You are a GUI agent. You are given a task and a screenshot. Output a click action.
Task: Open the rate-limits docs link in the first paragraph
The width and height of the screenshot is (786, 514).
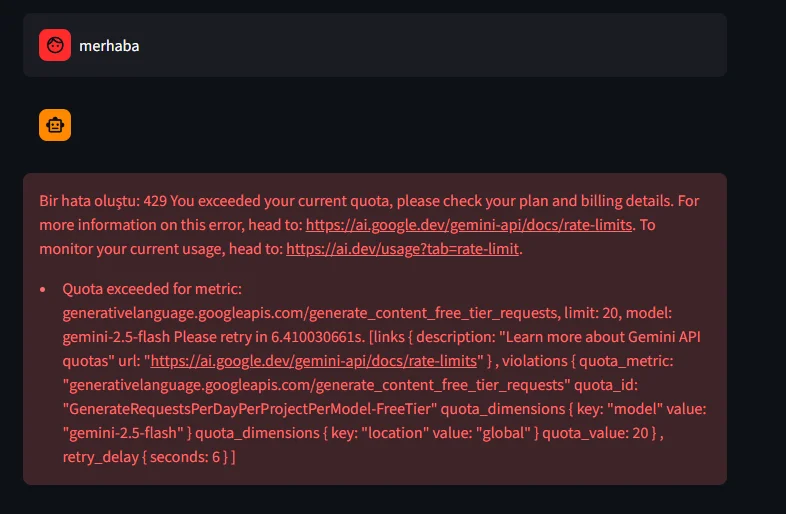click(468, 225)
